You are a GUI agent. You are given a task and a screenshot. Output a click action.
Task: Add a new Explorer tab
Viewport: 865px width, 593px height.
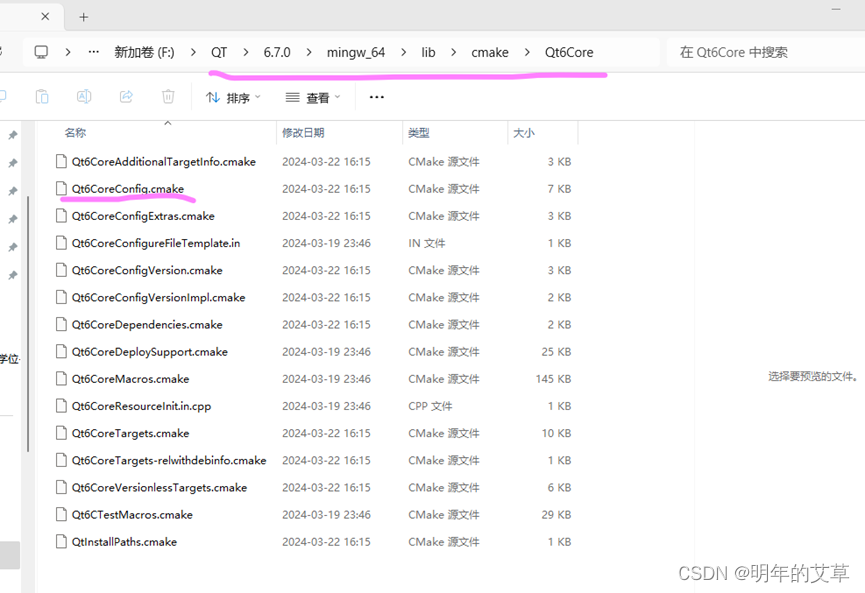[x=83, y=17]
